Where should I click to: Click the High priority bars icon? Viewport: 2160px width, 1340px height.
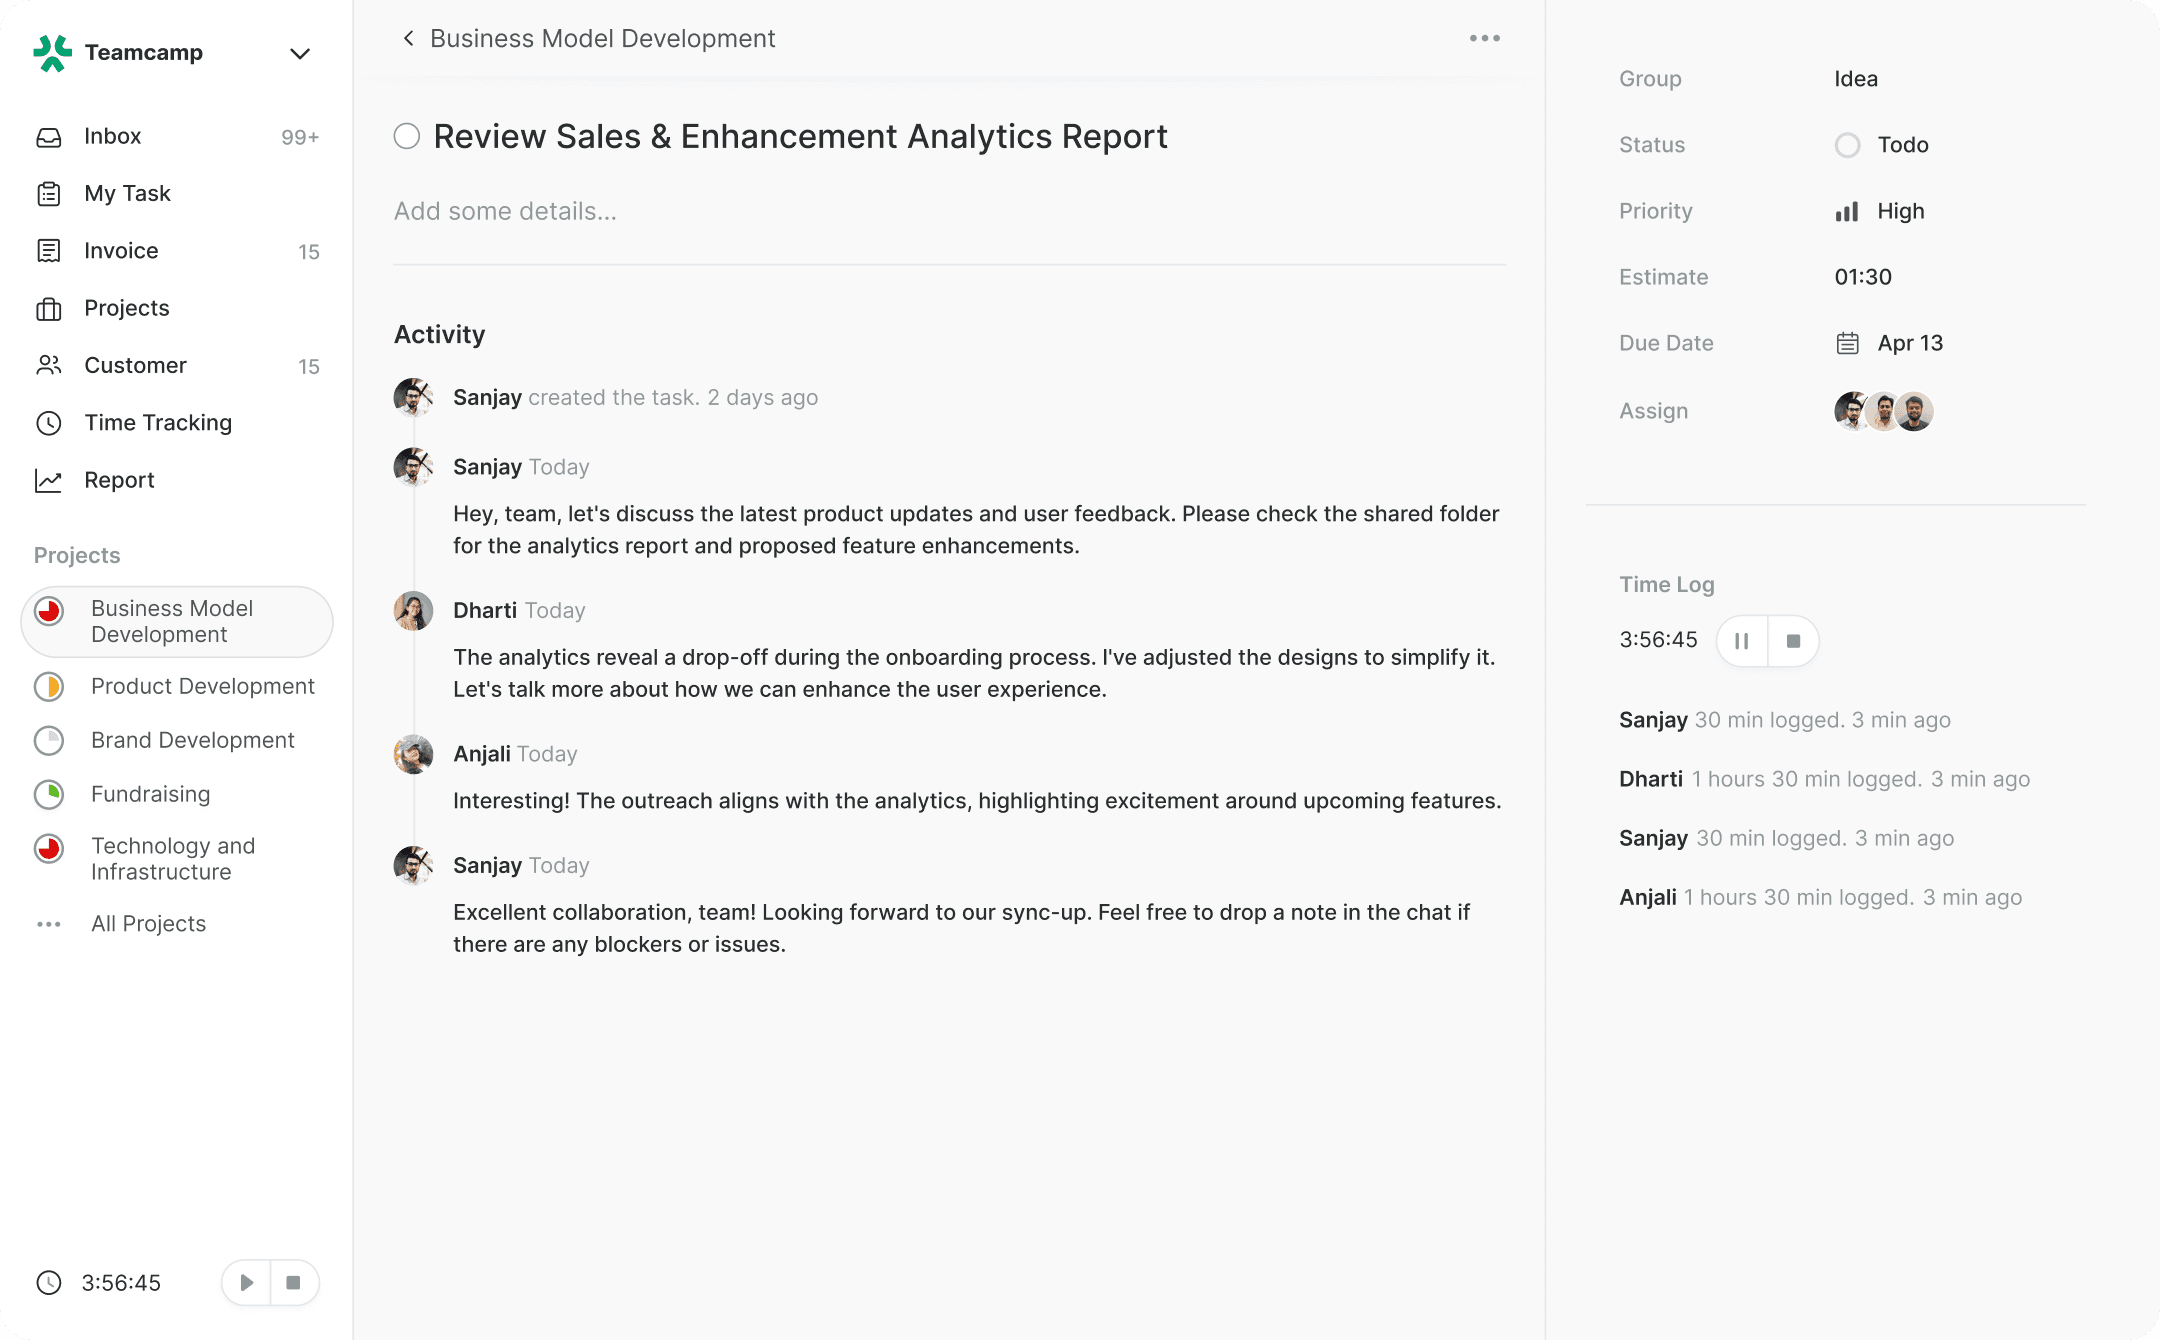point(1847,212)
